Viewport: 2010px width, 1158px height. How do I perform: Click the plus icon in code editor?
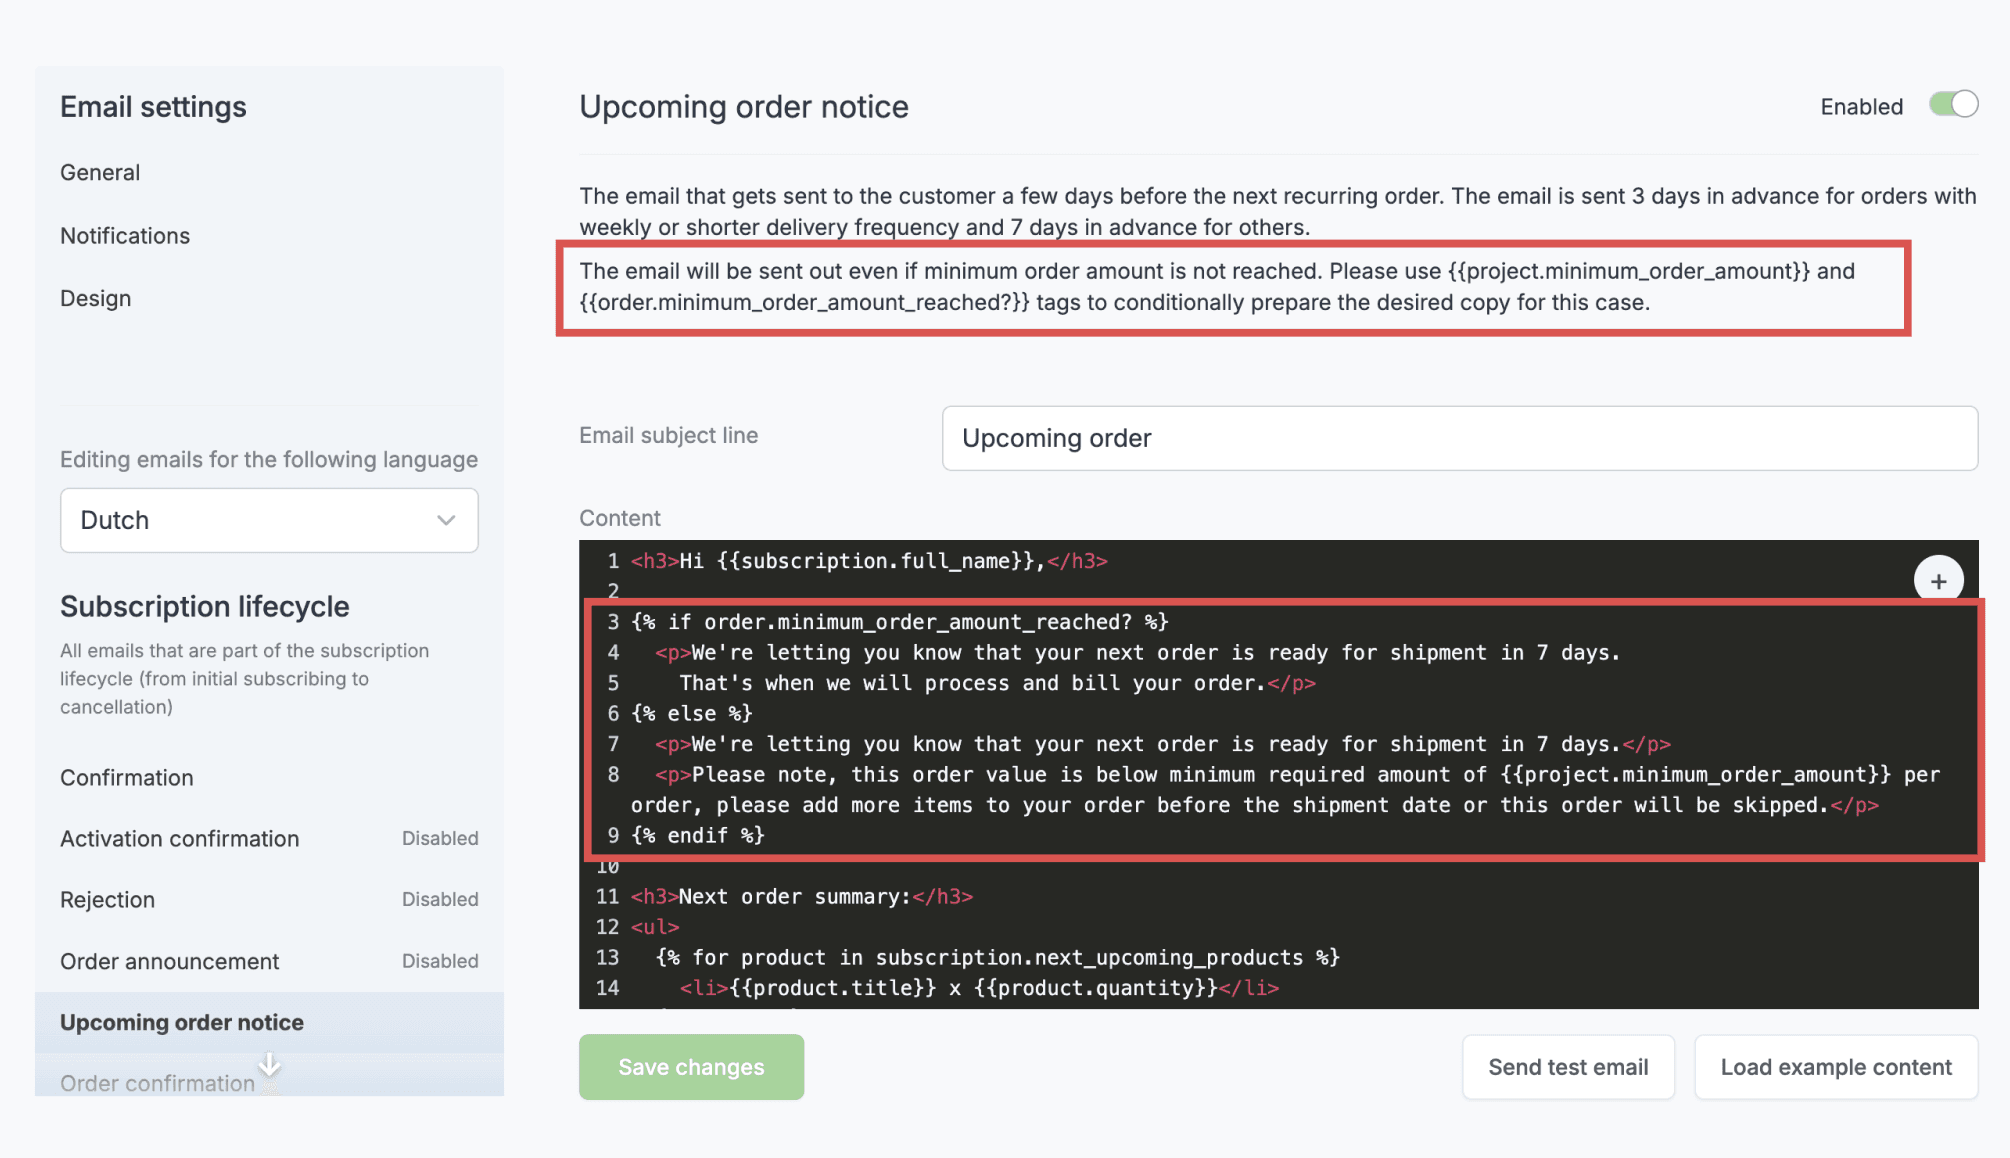(x=1938, y=581)
